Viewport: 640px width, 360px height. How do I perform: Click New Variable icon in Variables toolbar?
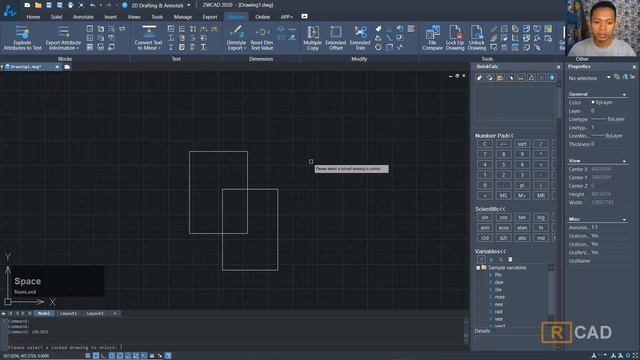coord(481,259)
